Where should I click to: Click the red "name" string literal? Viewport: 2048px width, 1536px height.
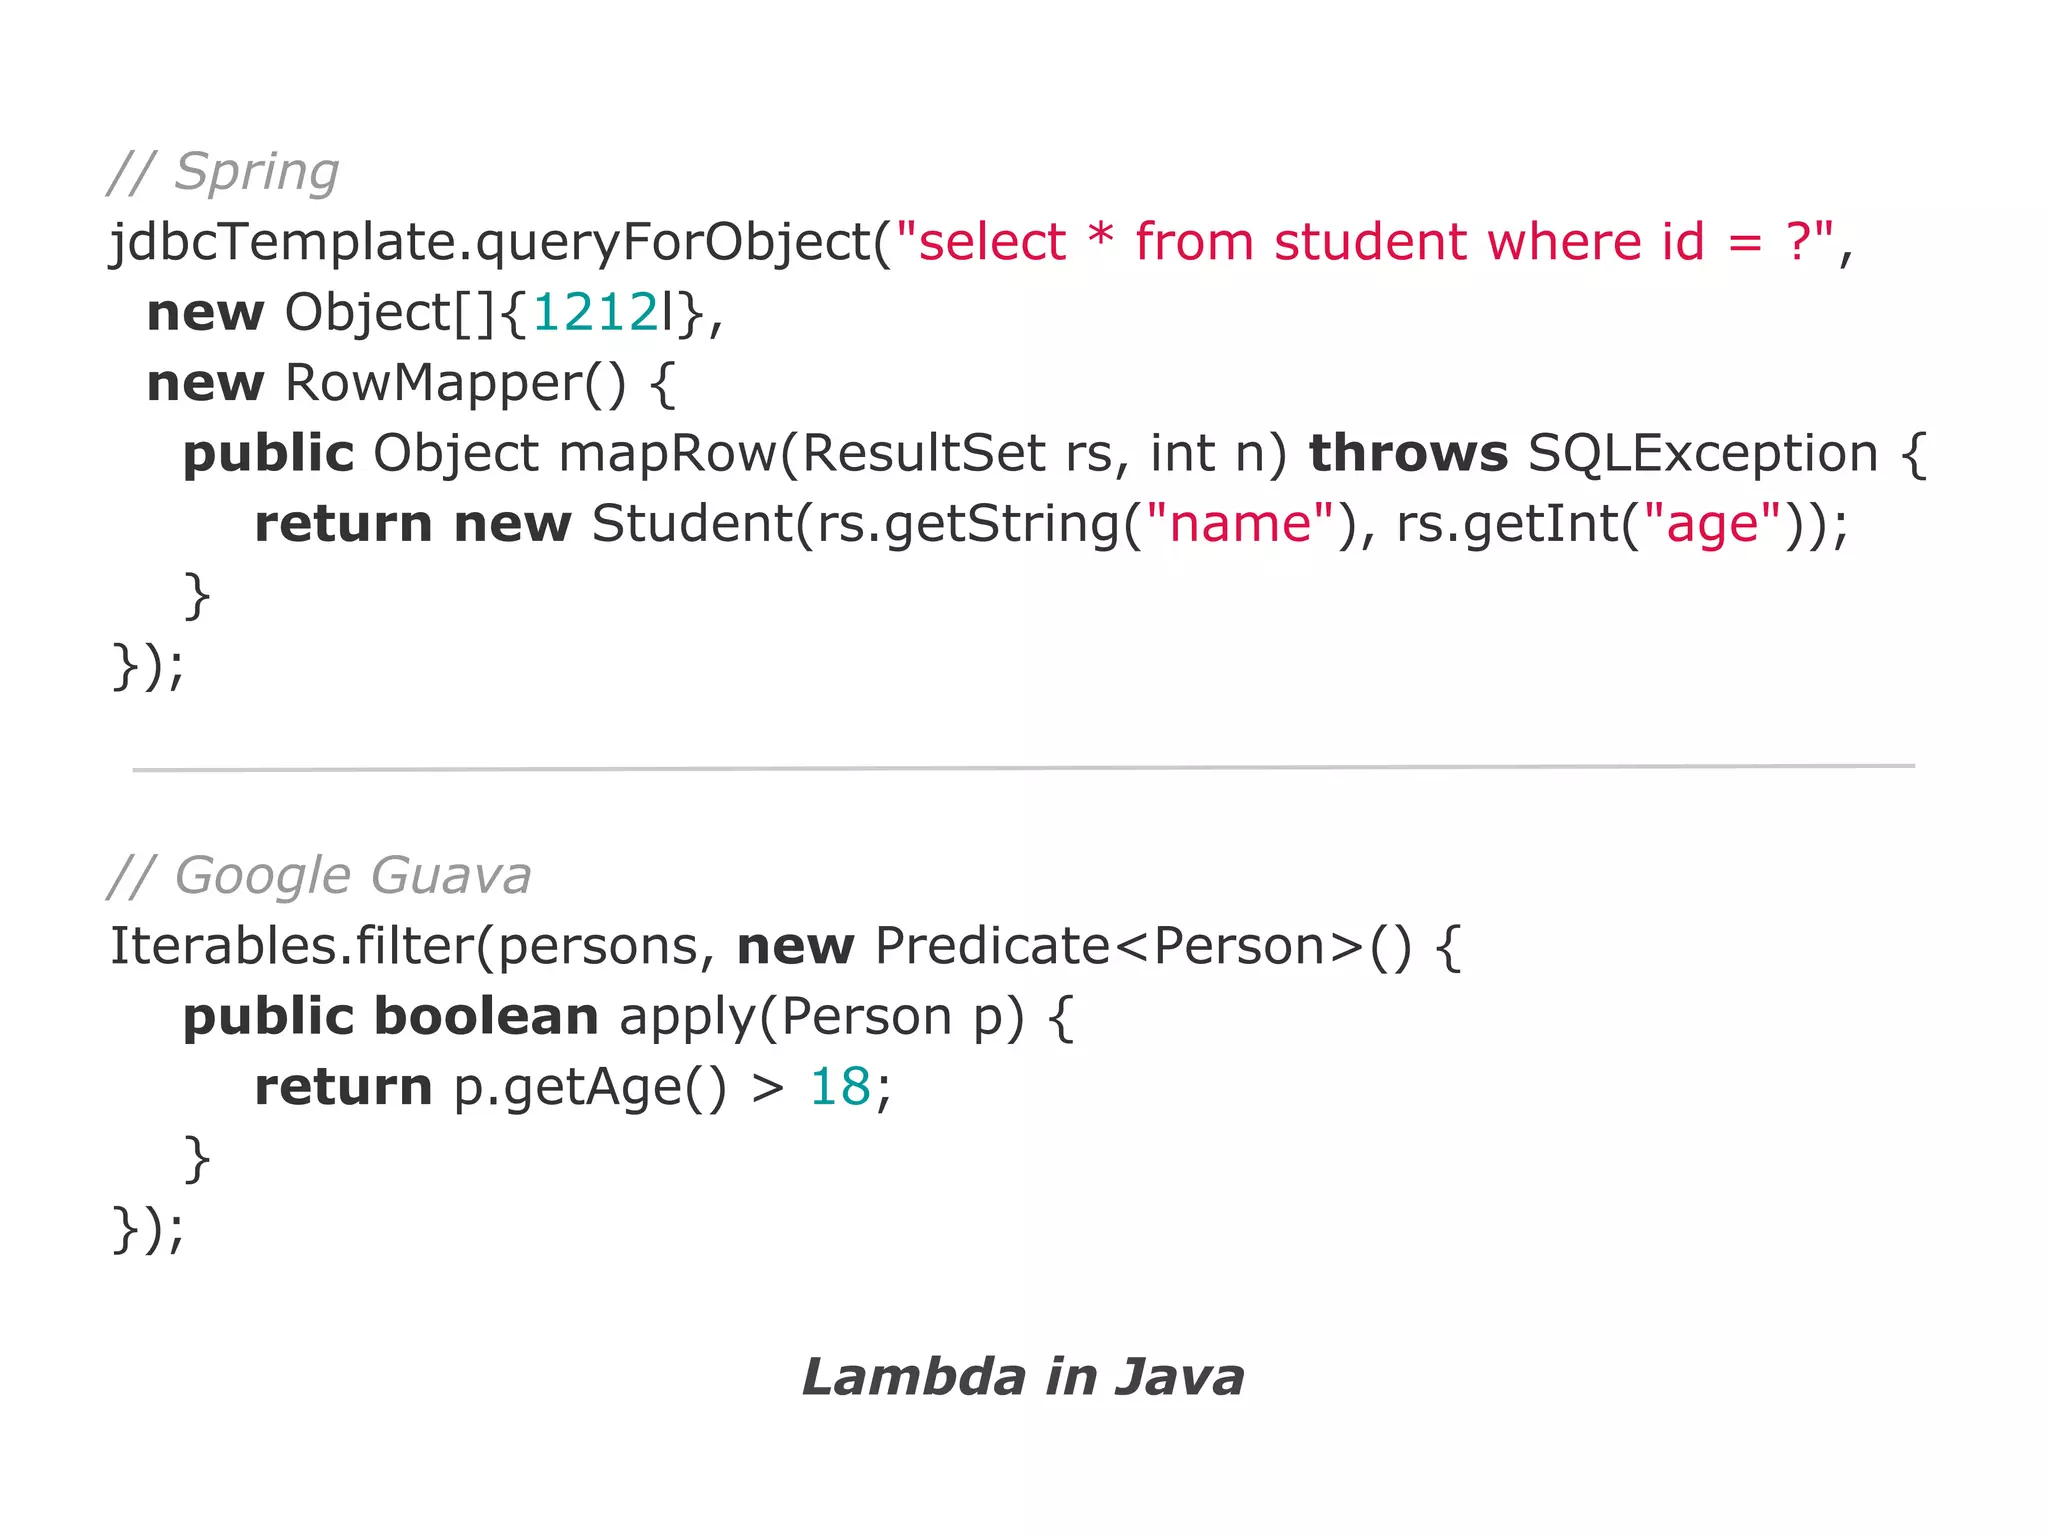pos(1239,525)
